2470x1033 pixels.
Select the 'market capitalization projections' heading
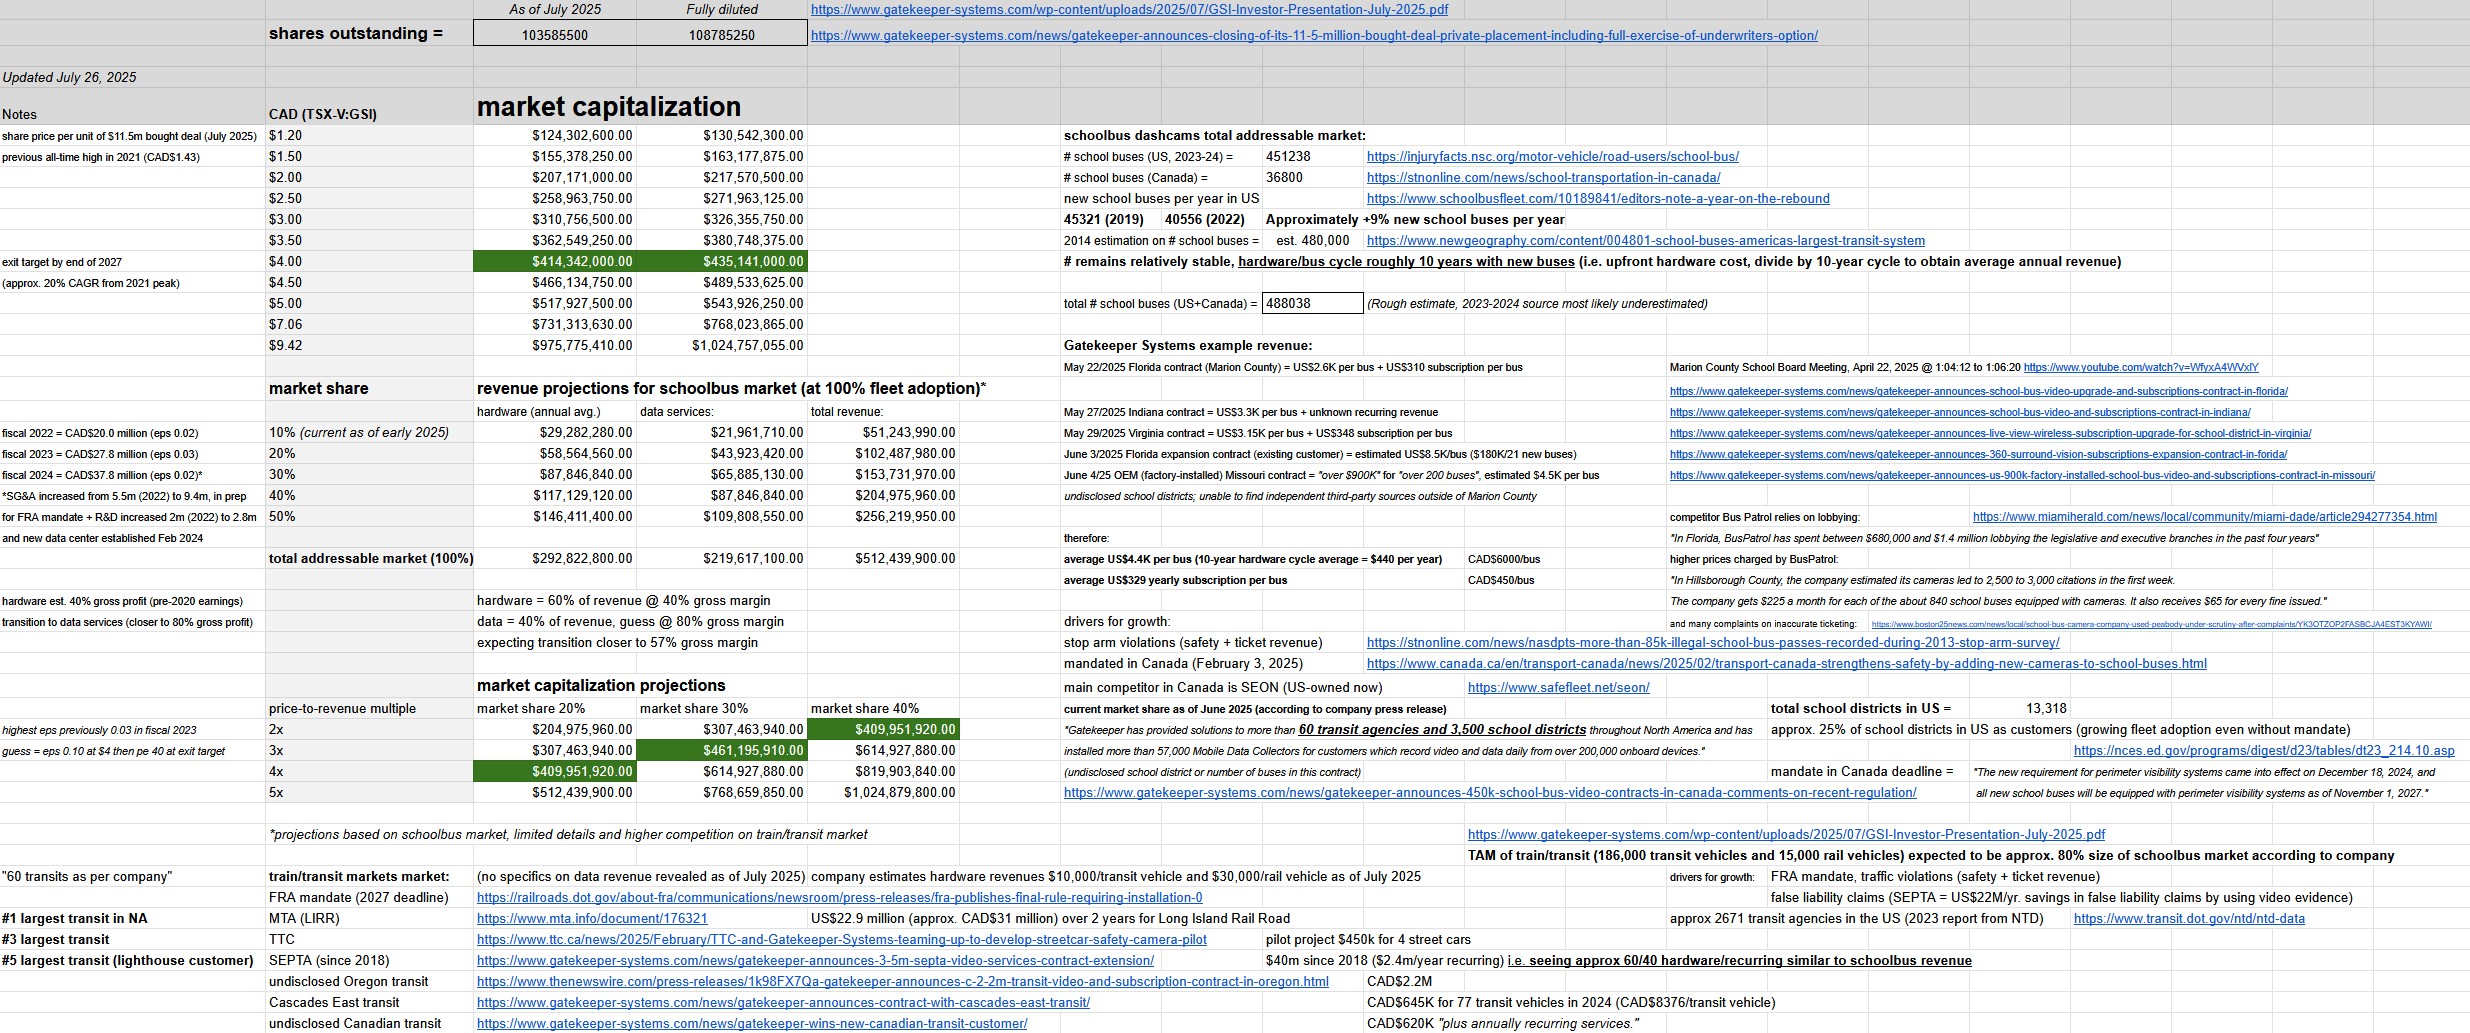point(601,686)
